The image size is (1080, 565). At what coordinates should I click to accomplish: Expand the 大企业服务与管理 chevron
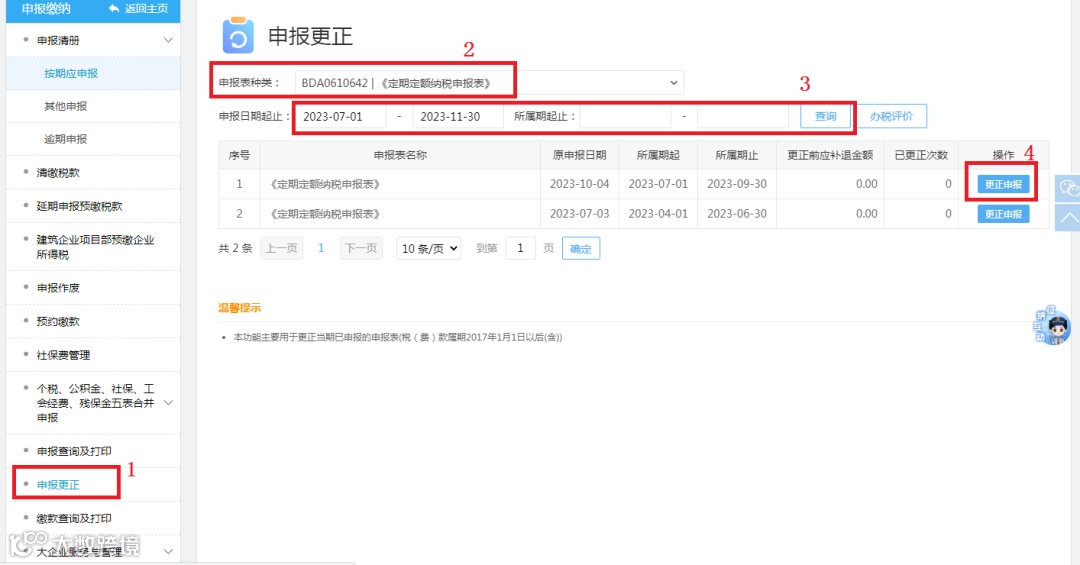168,552
